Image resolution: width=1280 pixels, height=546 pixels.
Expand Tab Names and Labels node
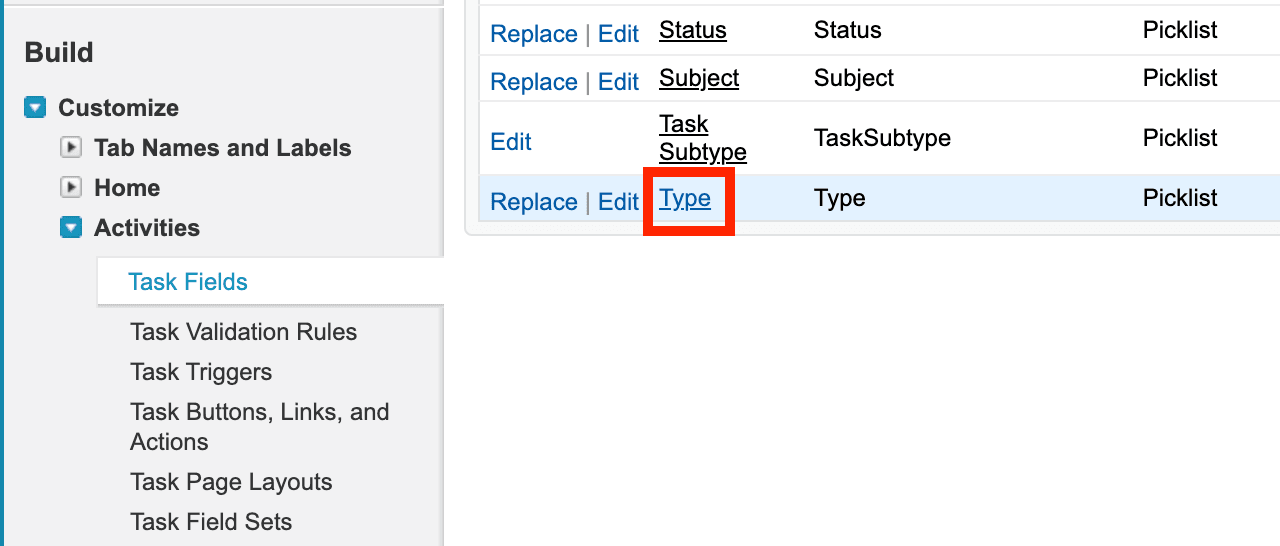(71, 148)
